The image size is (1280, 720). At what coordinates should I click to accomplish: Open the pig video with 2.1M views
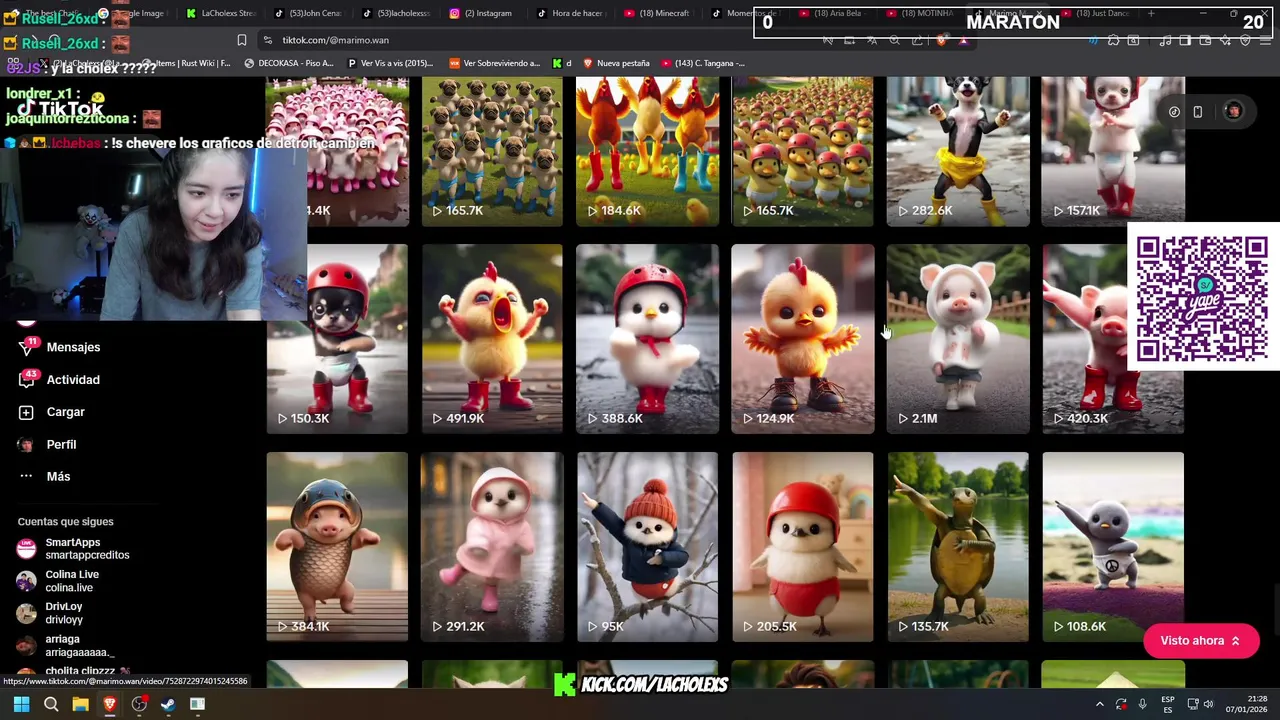[x=957, y=339]
